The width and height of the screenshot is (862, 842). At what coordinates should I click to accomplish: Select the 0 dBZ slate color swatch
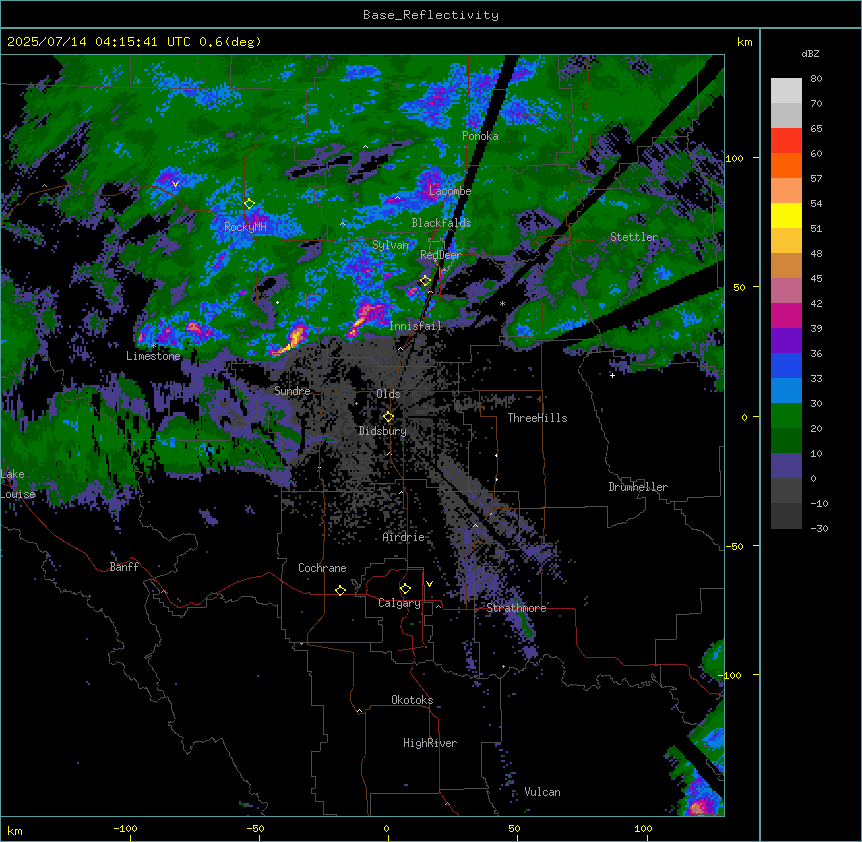click(786, 466)
